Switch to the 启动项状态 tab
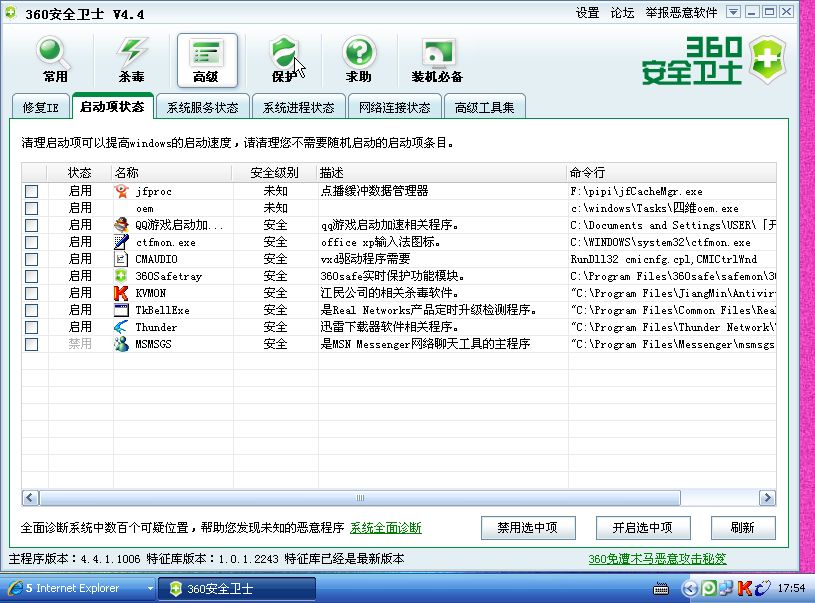The image size is (815, 603). [112, 106]
